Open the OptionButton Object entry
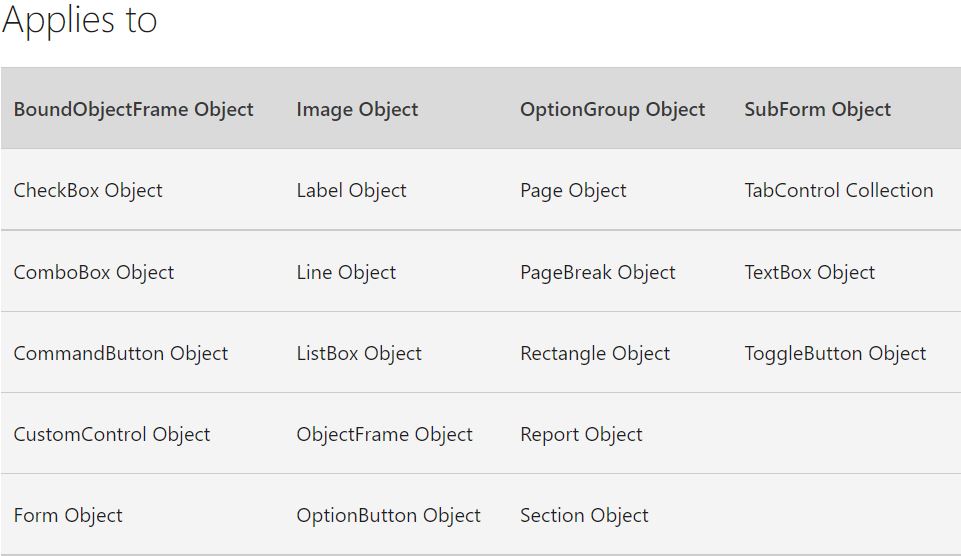Image resolution: width=961 pixels, height=556 pixels. click(388, 515)
